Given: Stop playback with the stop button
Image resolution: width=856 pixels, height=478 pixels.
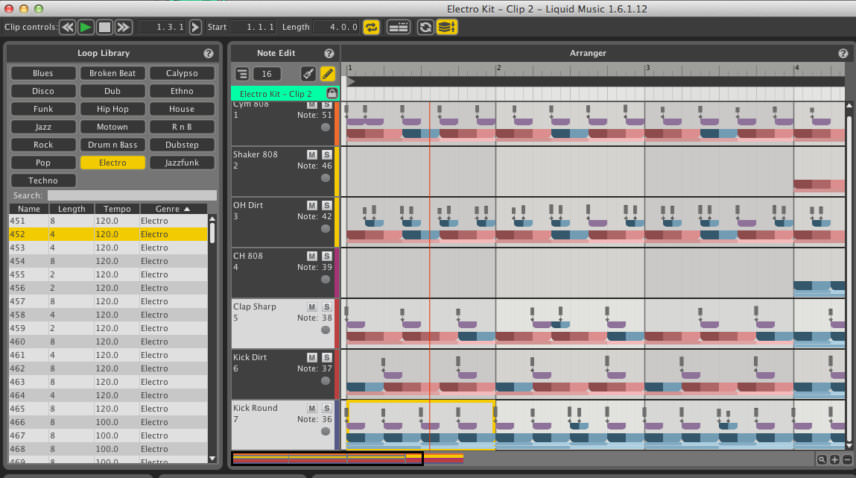Looking at the screenshot, I should (104, 27).
